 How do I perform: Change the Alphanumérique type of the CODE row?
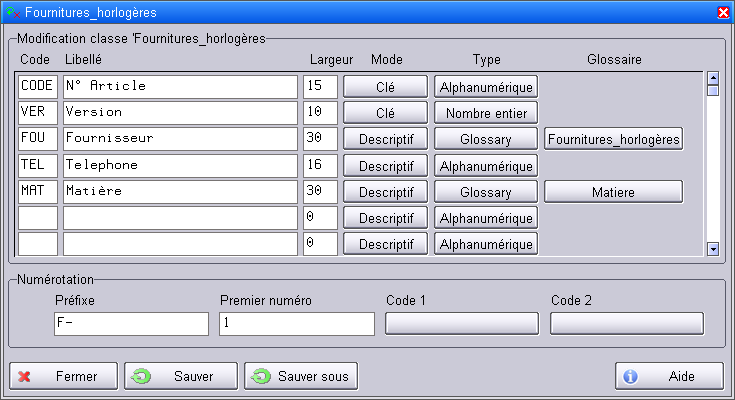[x=486, y=87]
